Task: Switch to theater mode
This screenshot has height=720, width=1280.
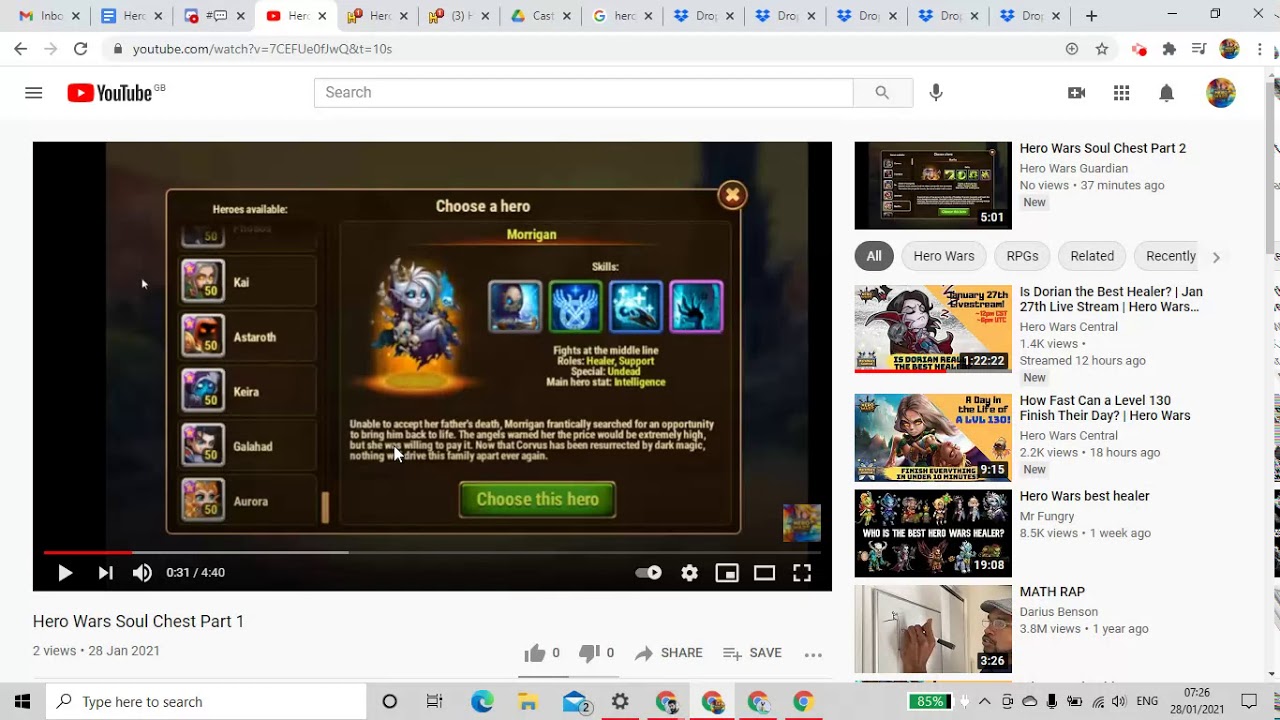Action: pyautogui.click(x=765, y=573)
